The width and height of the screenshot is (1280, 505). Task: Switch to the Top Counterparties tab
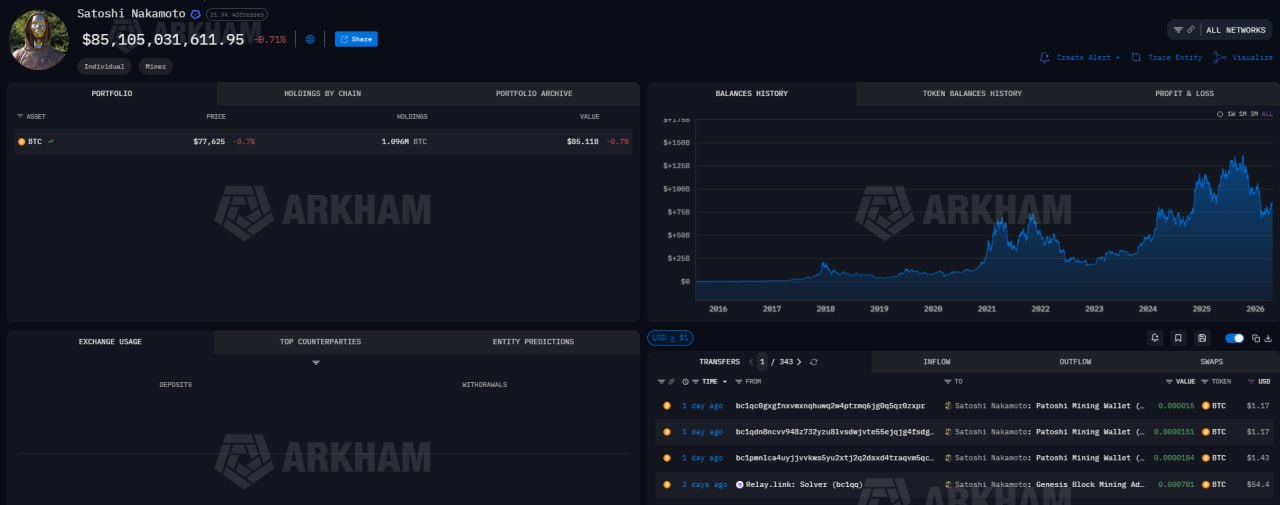[x=320, y=341]
